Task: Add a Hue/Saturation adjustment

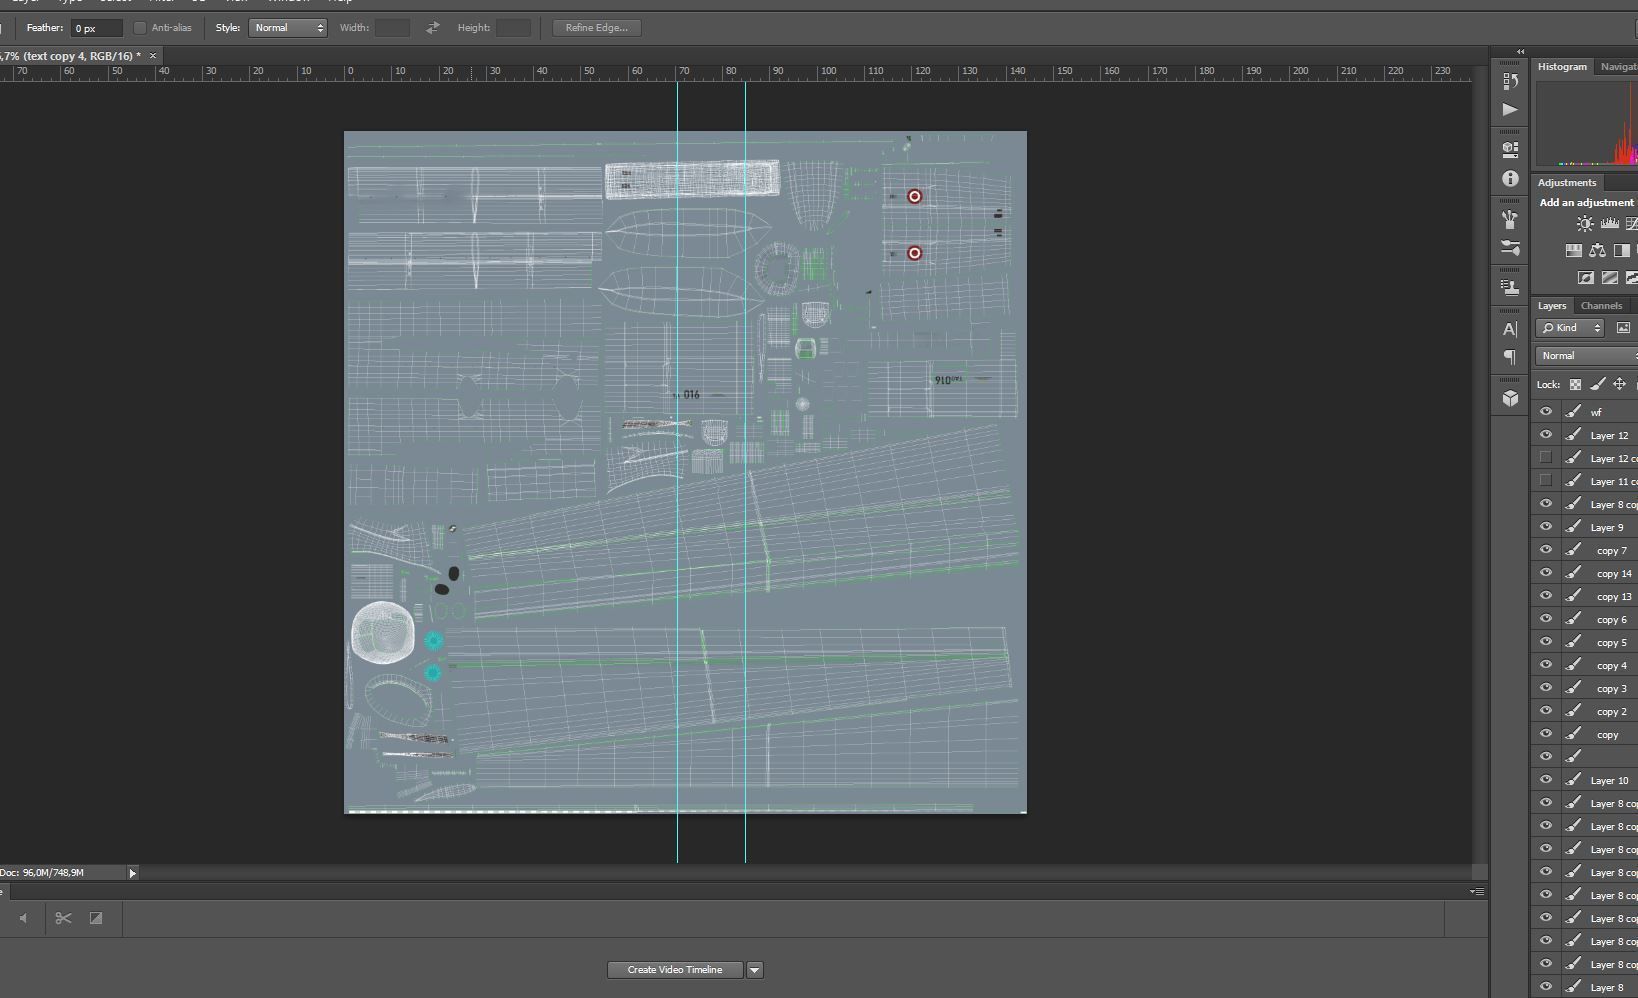Action: point(1573,251)
